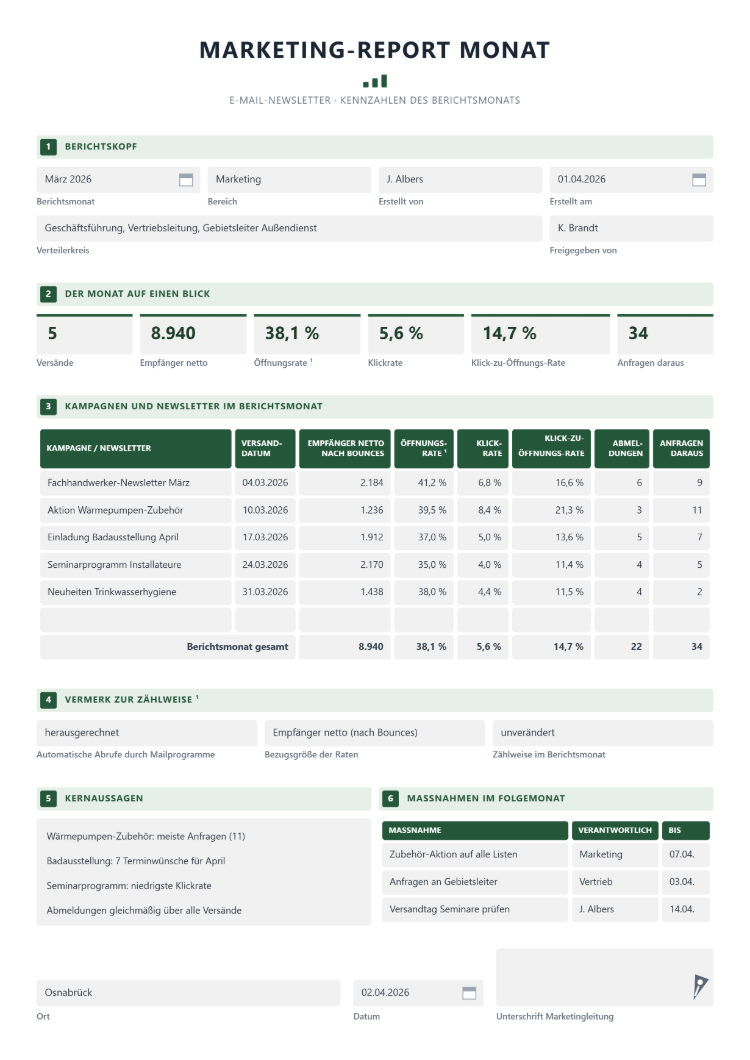The image size is (750, 1060).
Task: Click the Empfänger netto value 8.940
Action: (x=193, y=334)
